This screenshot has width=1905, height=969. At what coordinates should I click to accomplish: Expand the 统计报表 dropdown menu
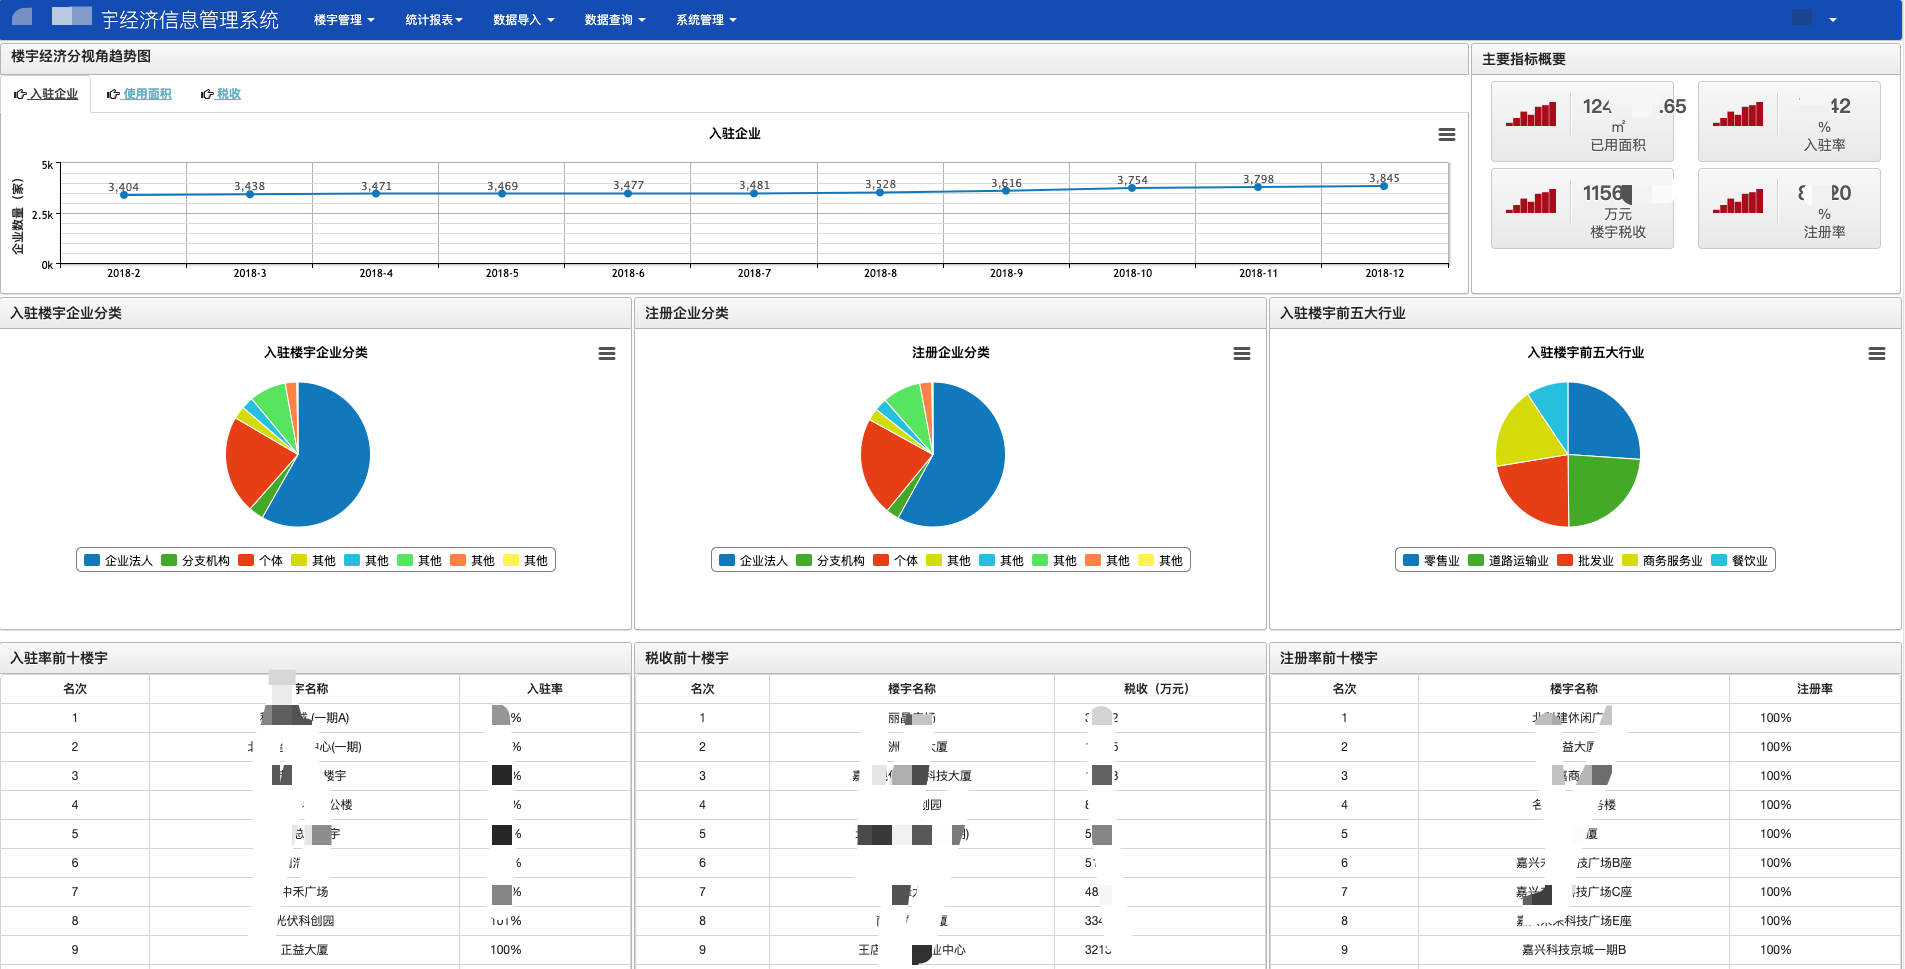(x=433, y=20)
